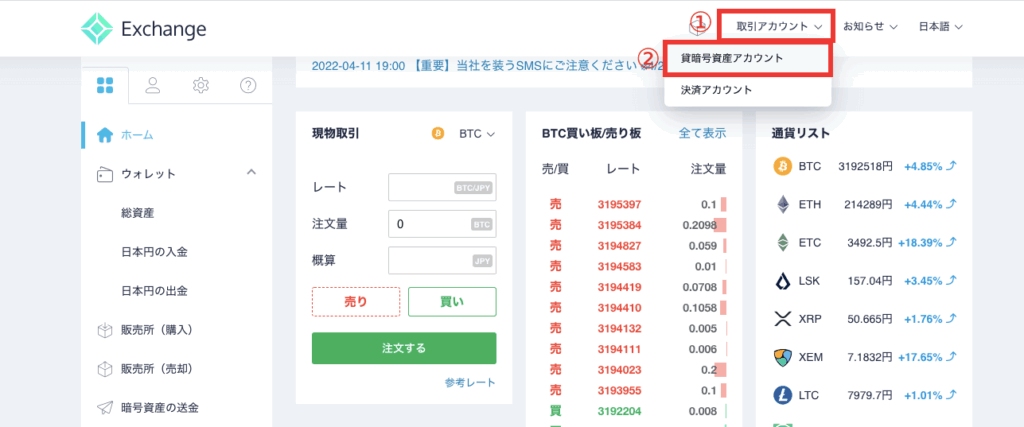Open 日本円の入金 in the sidebar
This screenshot has height=427, width=1024.
pyautogui.click(x=154, y=252)
